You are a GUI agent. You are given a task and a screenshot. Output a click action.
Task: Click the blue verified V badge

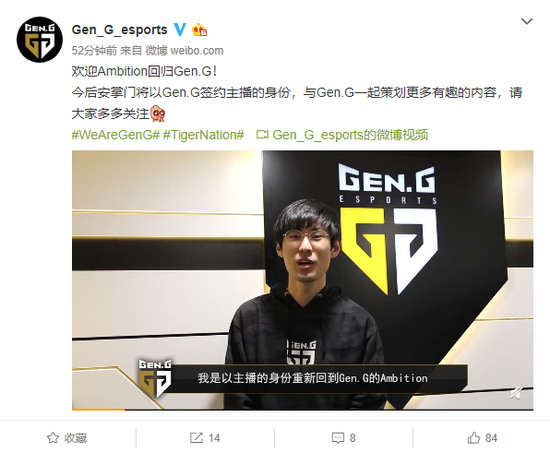click(180, 29)
